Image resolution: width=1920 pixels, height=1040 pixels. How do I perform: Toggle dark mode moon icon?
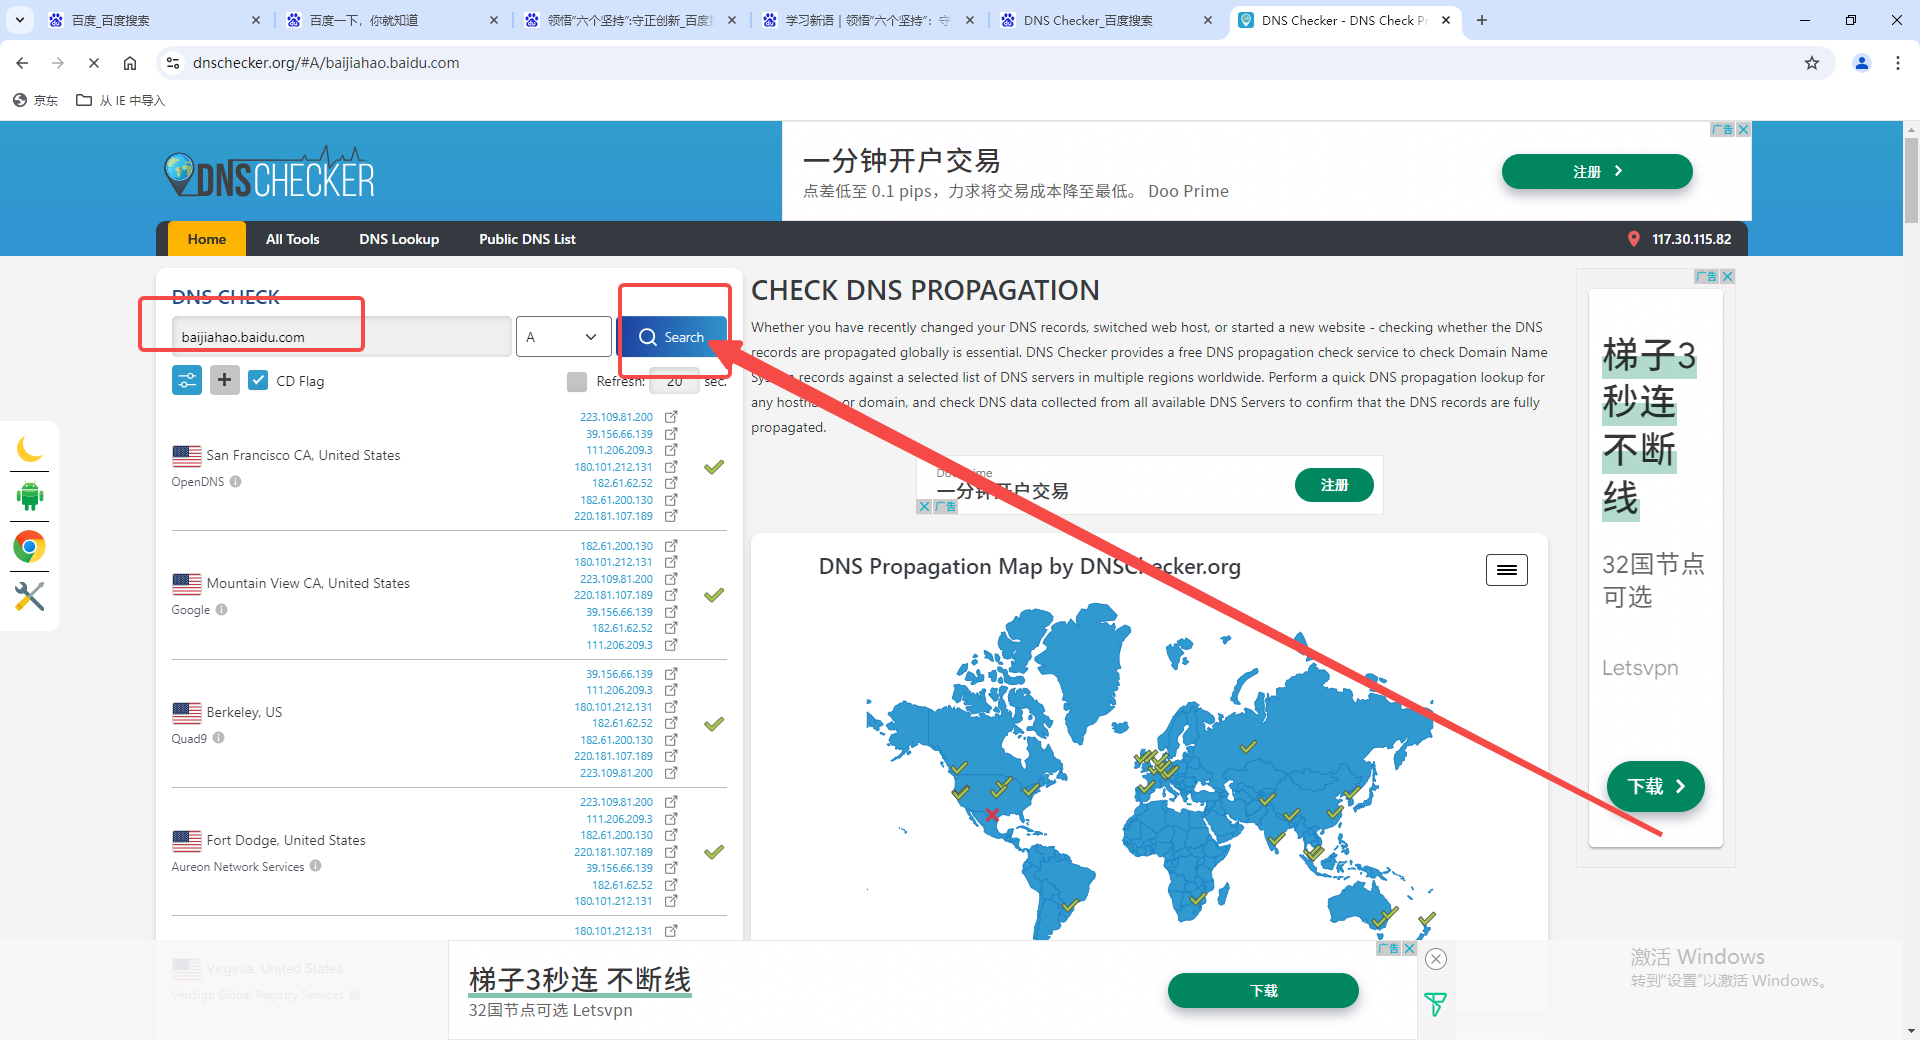tap(30, 449)
